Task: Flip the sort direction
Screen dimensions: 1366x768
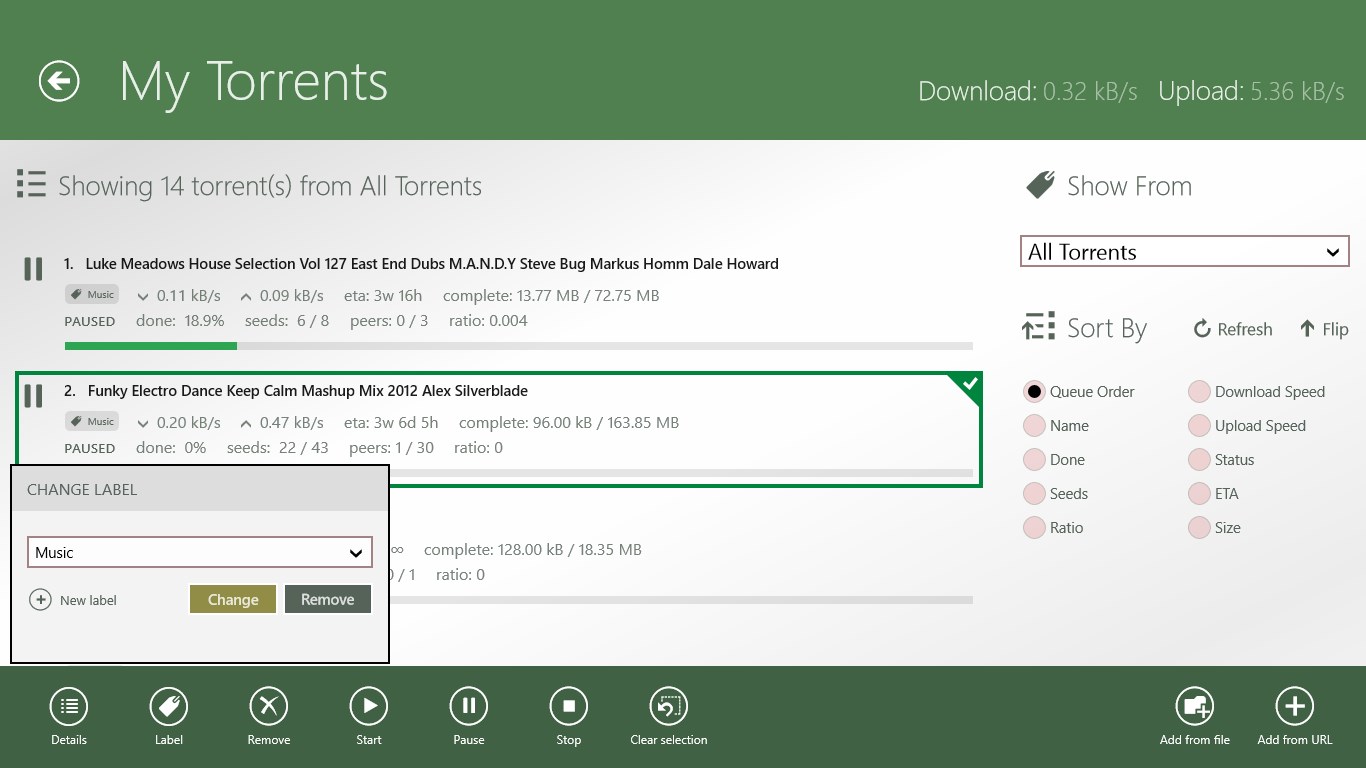Action: point(1323,329)
